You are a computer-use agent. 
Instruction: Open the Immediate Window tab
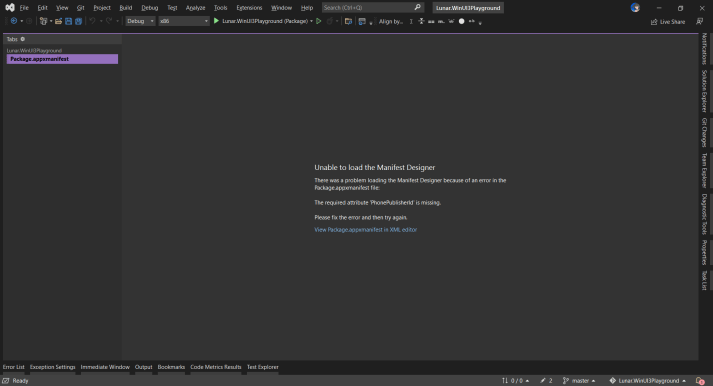105,367
